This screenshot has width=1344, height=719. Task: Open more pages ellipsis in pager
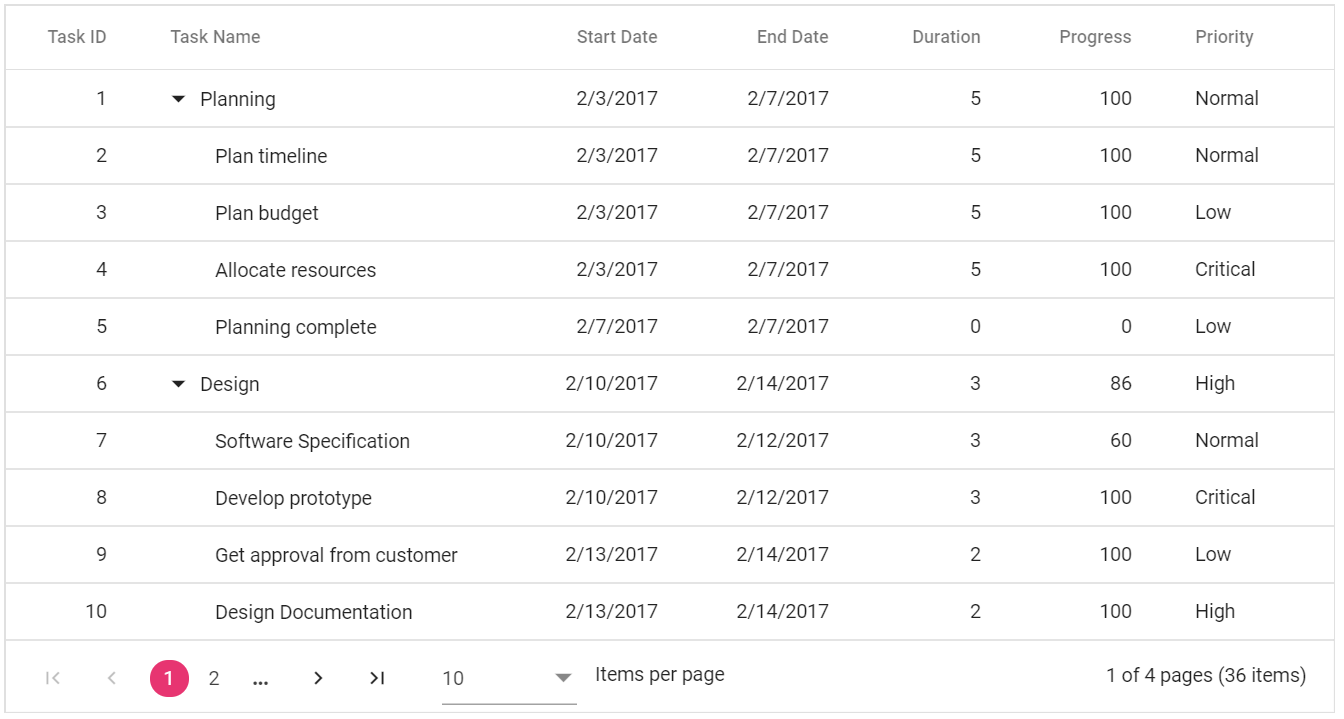261,679
